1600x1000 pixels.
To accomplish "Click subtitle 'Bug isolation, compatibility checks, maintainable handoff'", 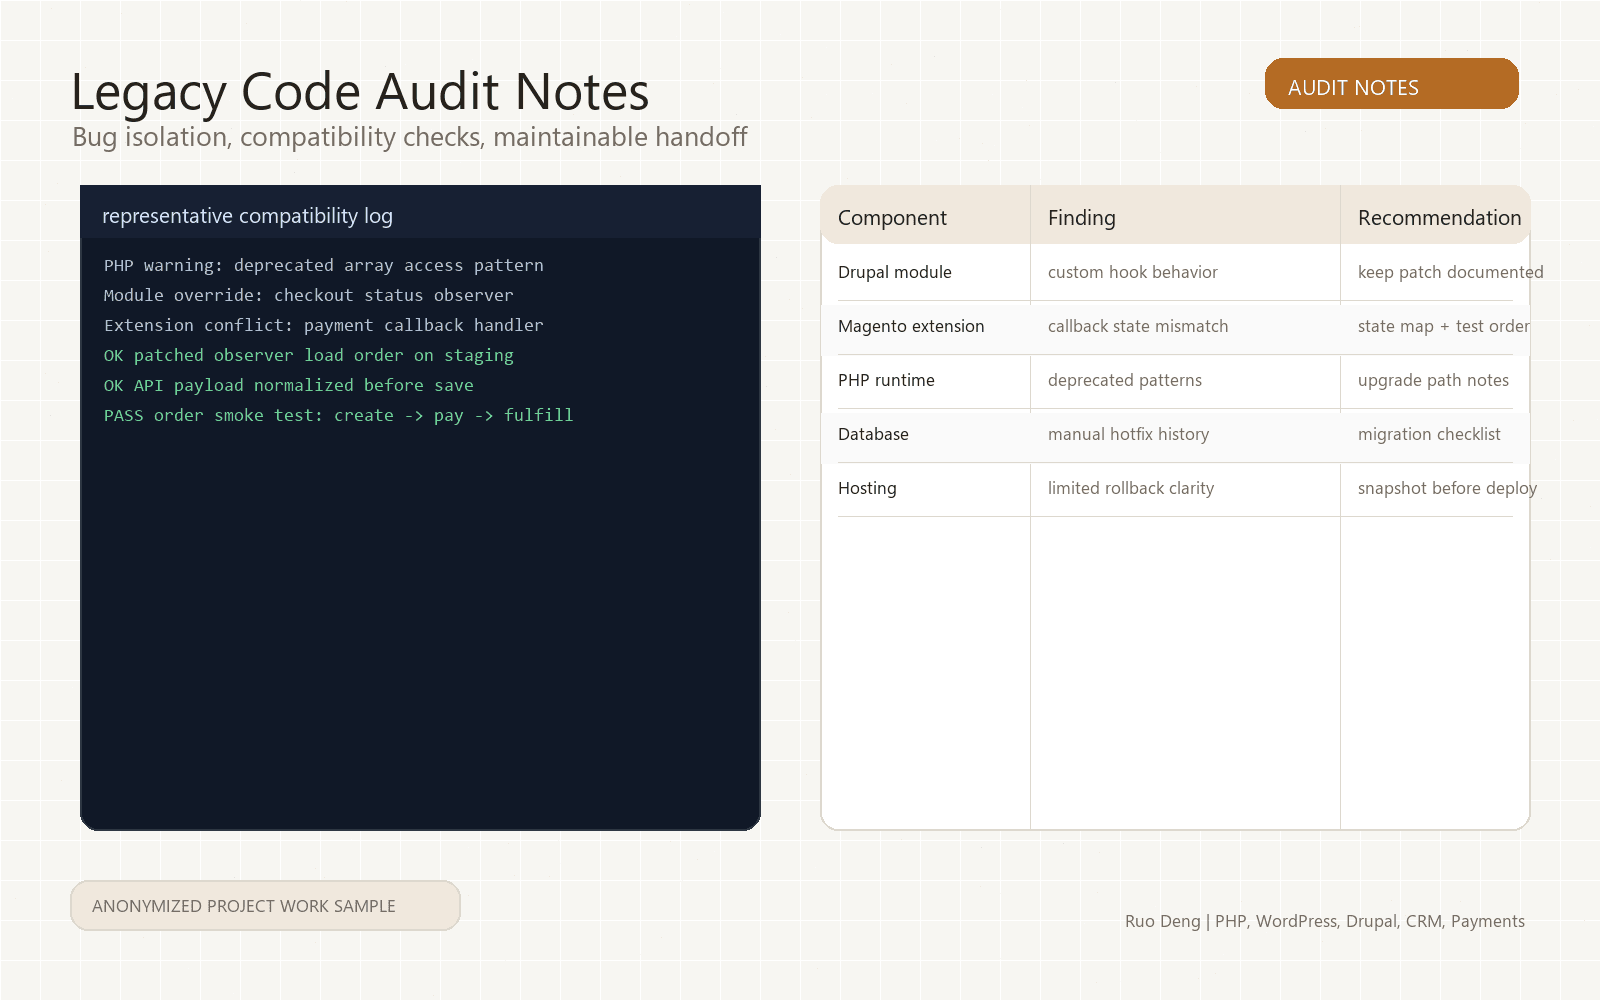I will coord(409,137).
